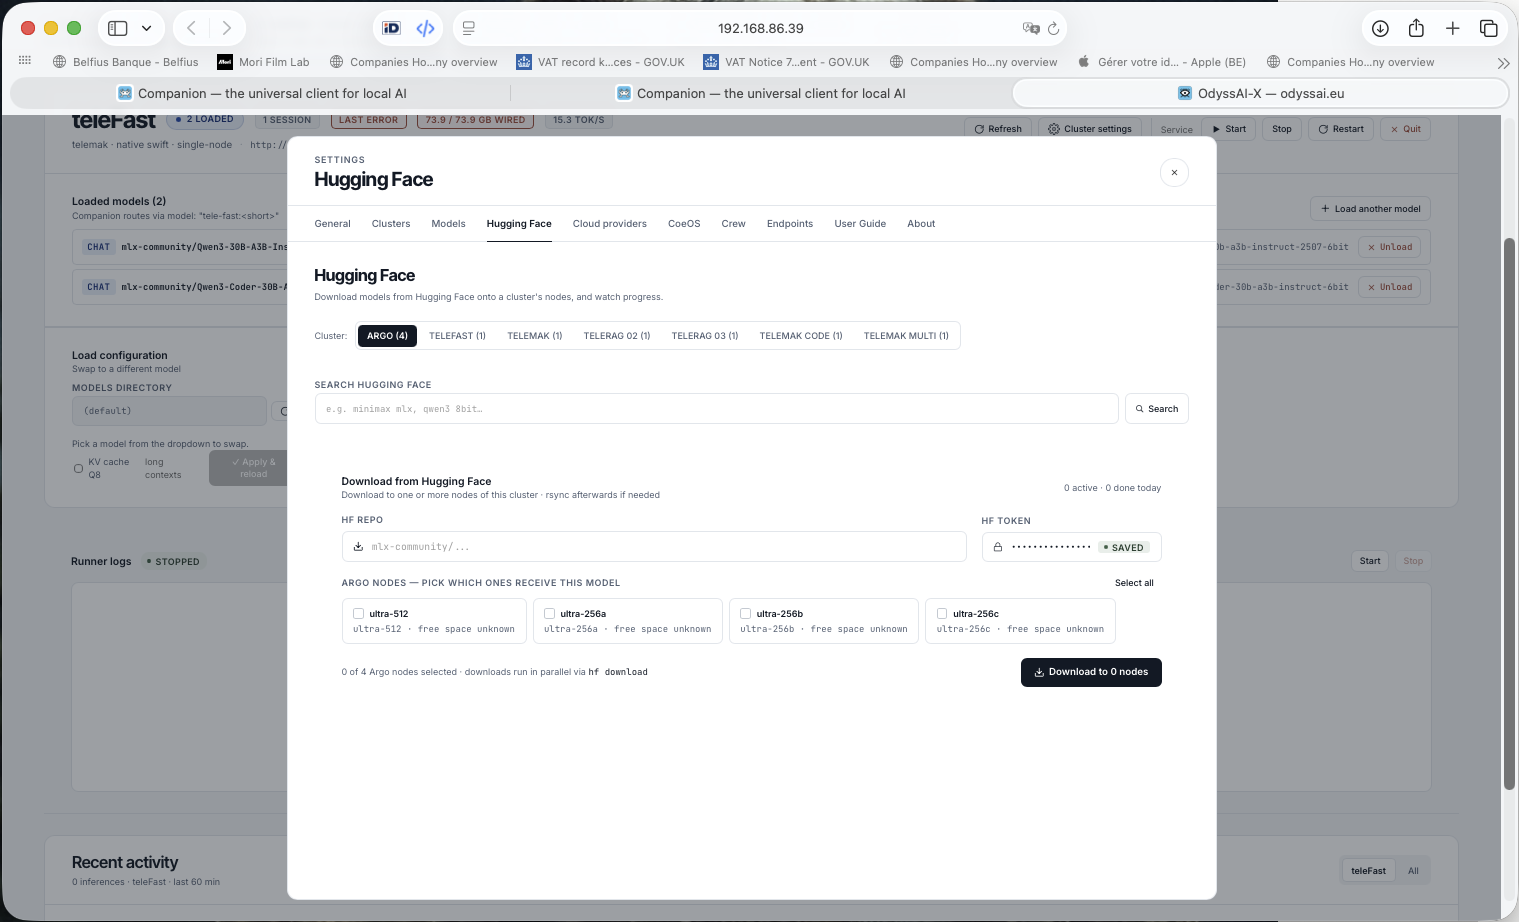Click Download to 0 nodes button

1091,672
